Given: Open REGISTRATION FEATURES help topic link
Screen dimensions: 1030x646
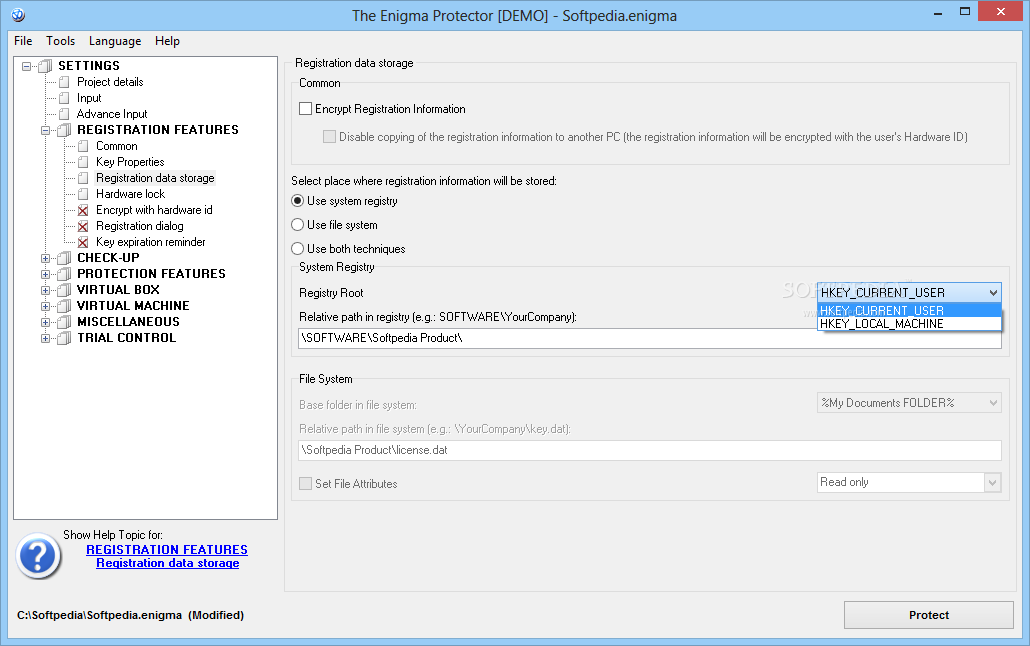Looking at the screenshot, I should pos(167,549).
